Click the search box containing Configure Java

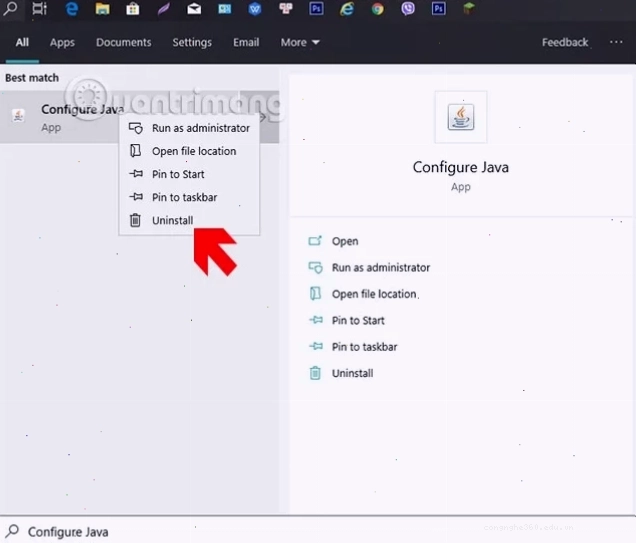(x=318, y=531)
